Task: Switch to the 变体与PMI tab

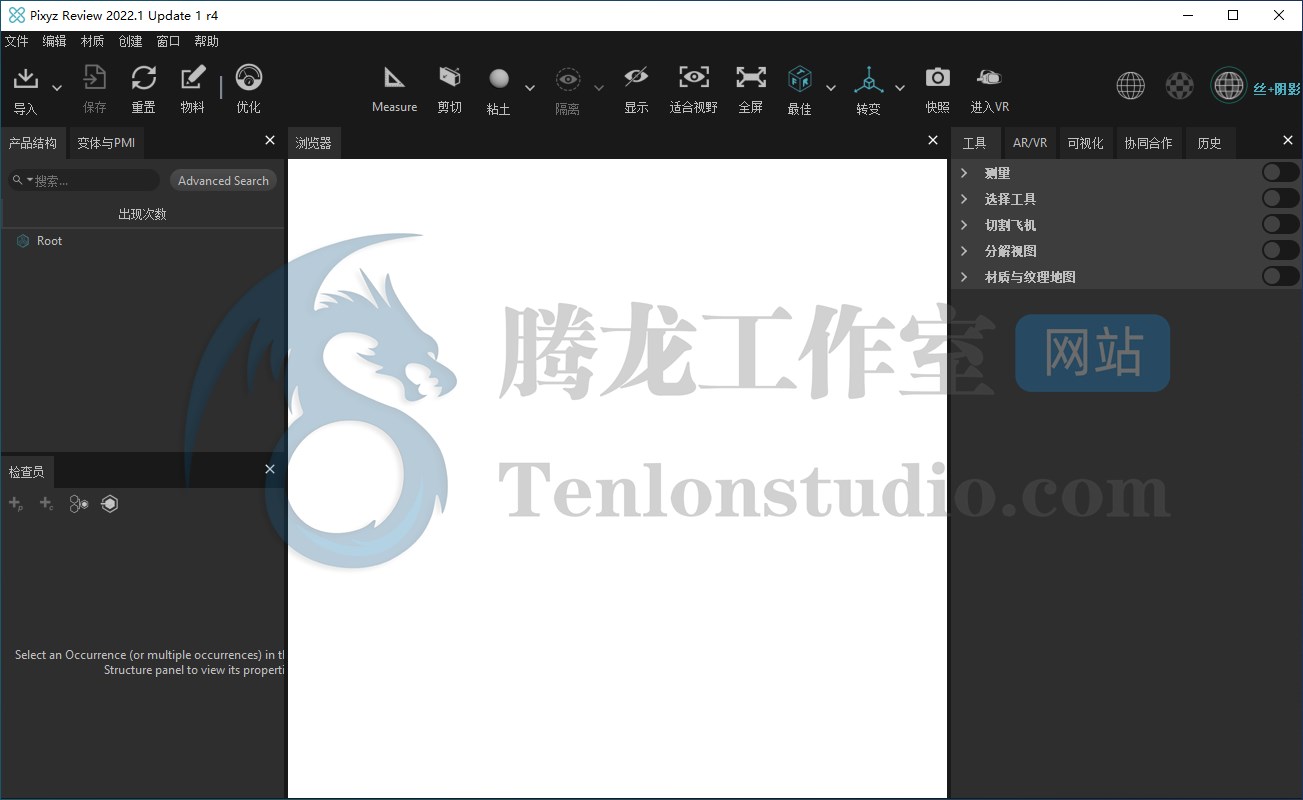Action: [106, 143]
